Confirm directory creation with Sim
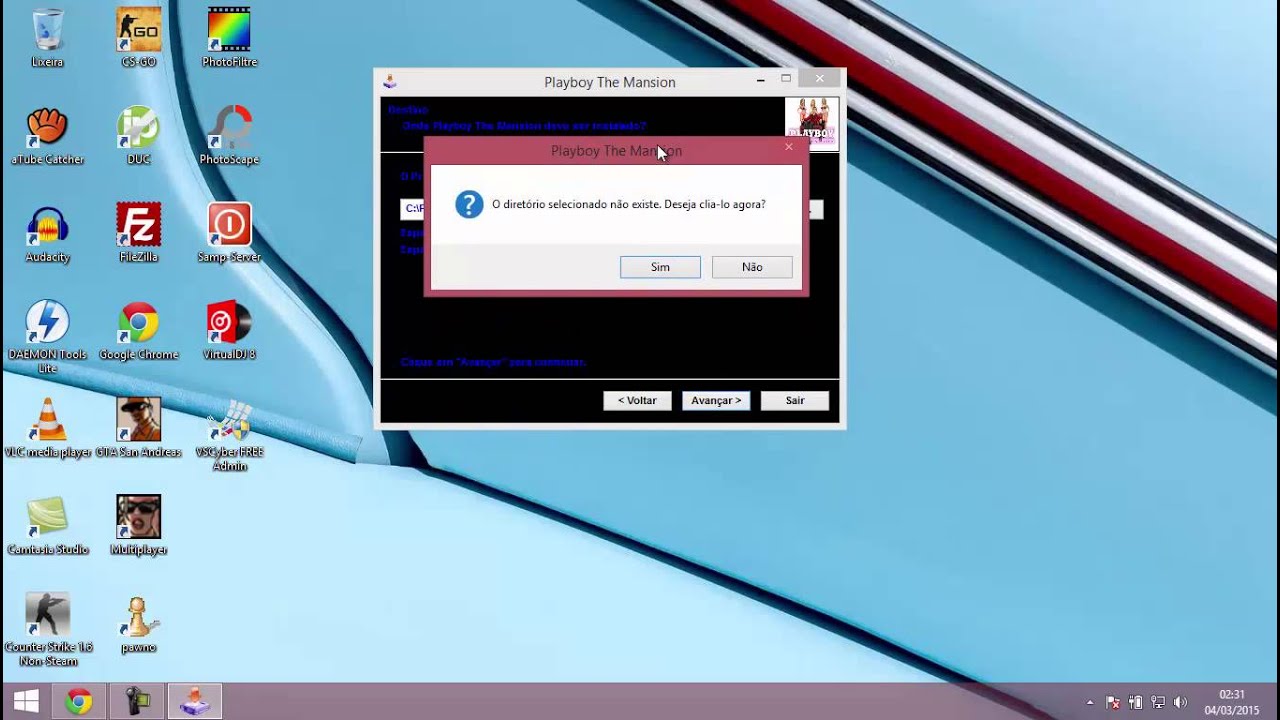 (x=660, y=267)
